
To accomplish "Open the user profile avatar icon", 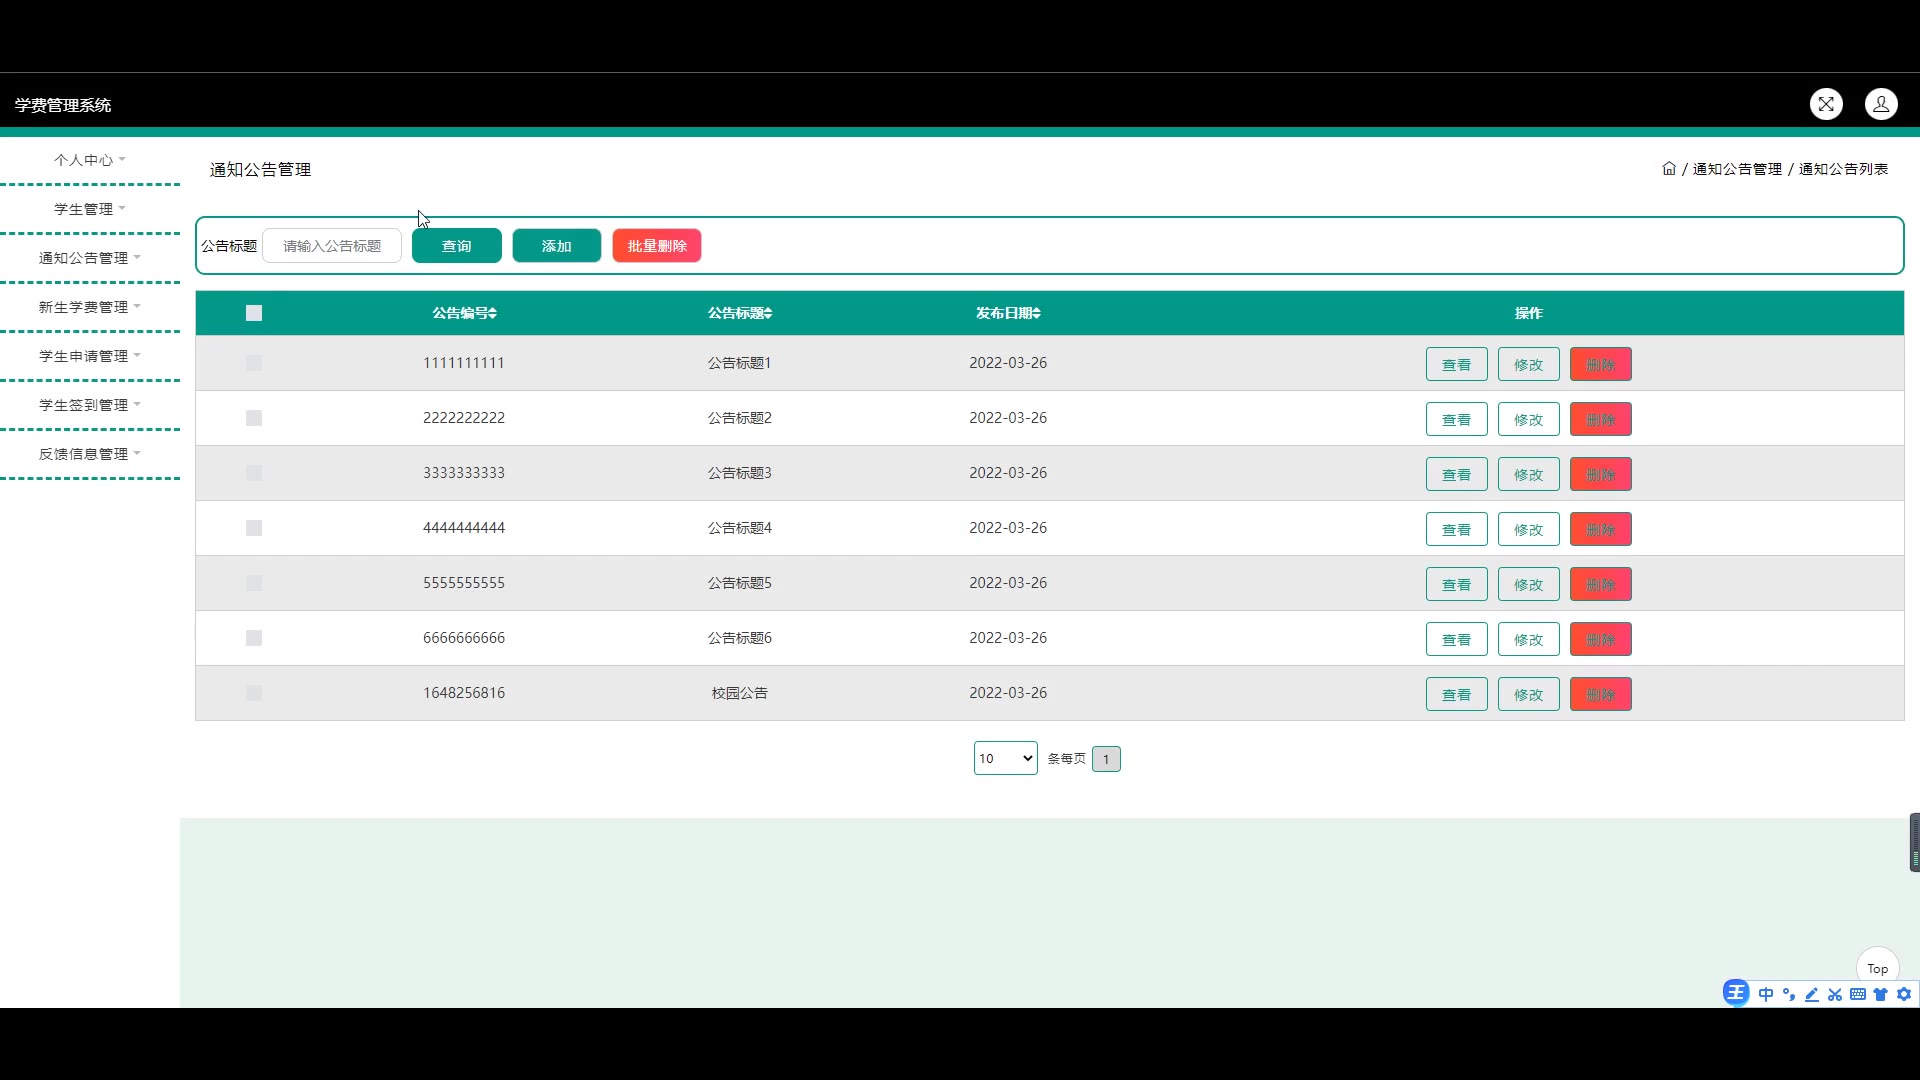I will (1881, 104).
